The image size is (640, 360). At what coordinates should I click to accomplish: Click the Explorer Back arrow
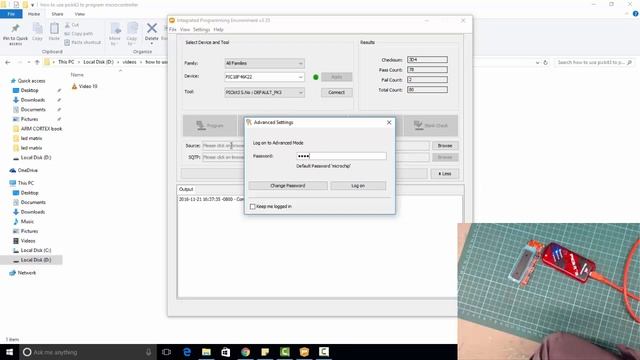(8, 62)
